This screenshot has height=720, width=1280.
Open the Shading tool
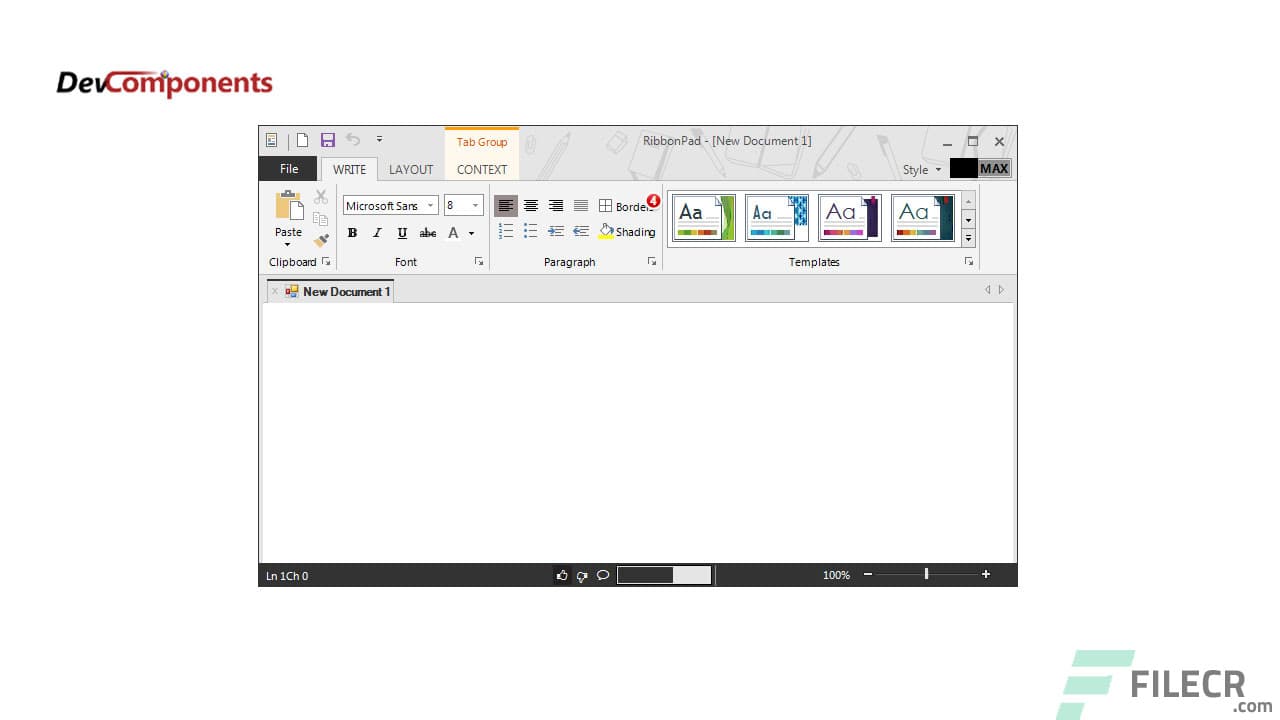tap(628, 232)
